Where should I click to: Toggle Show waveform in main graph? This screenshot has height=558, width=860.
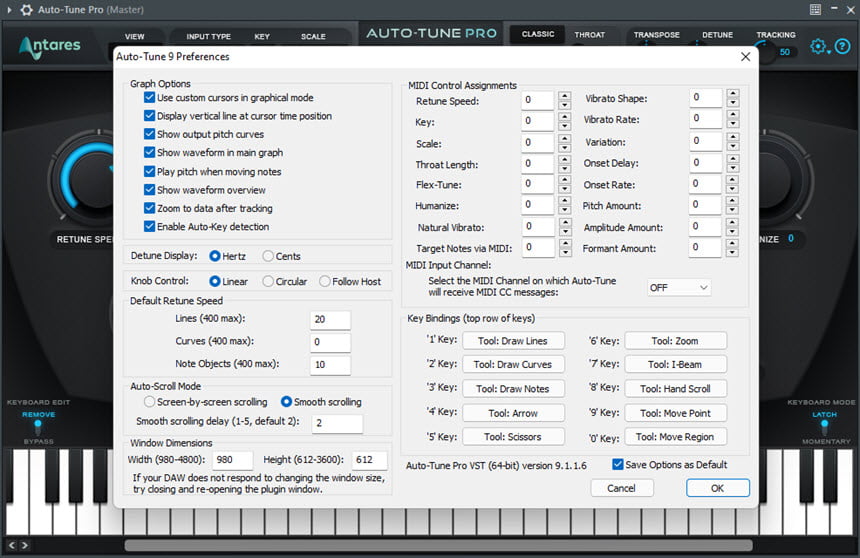point(149,152)
